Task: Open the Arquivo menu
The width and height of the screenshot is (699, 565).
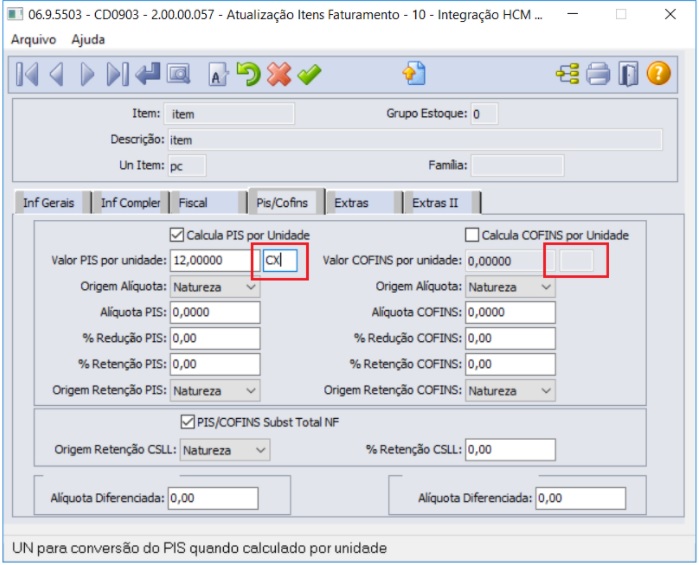Action: click(33, 40)
